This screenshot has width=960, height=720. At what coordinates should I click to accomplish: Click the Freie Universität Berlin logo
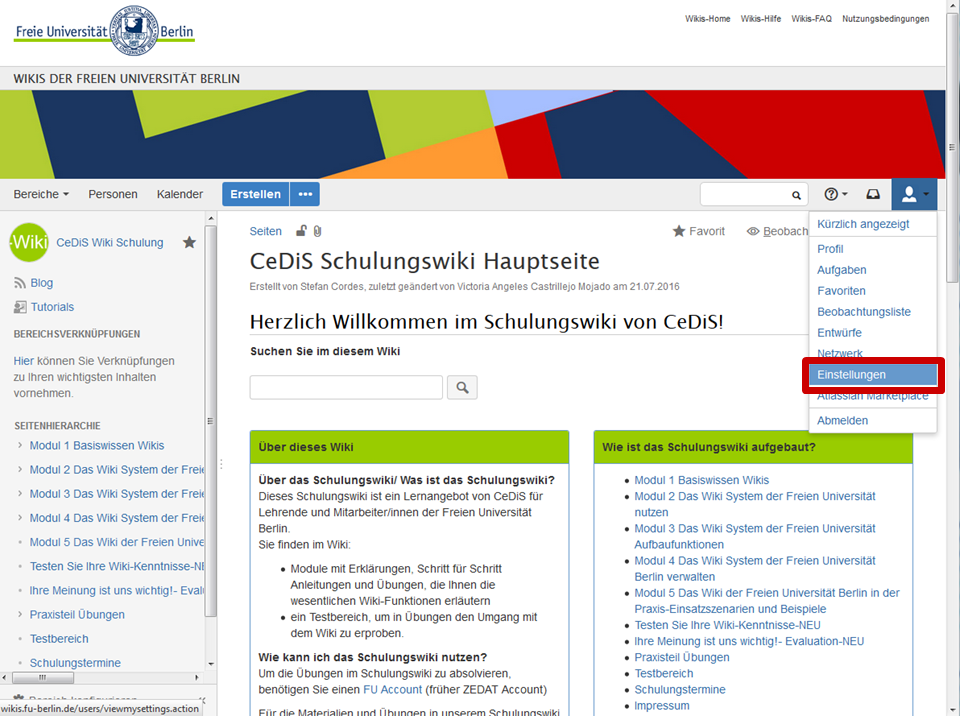pos(104,31)
